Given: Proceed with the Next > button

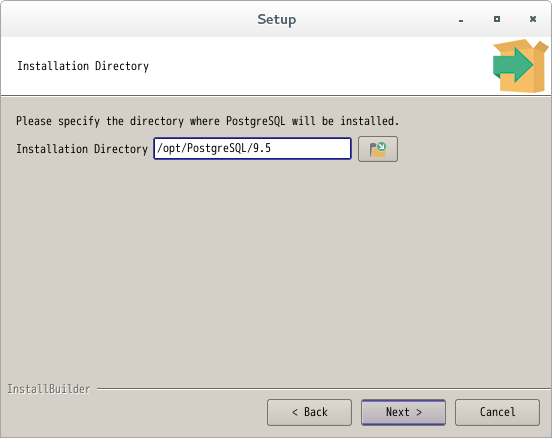Looking at the screenshot, I should 403,412.
